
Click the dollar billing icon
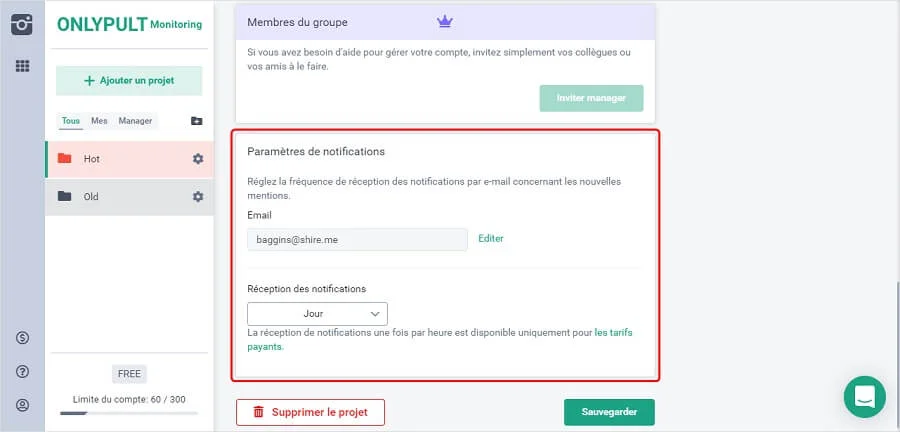point(22,338)
